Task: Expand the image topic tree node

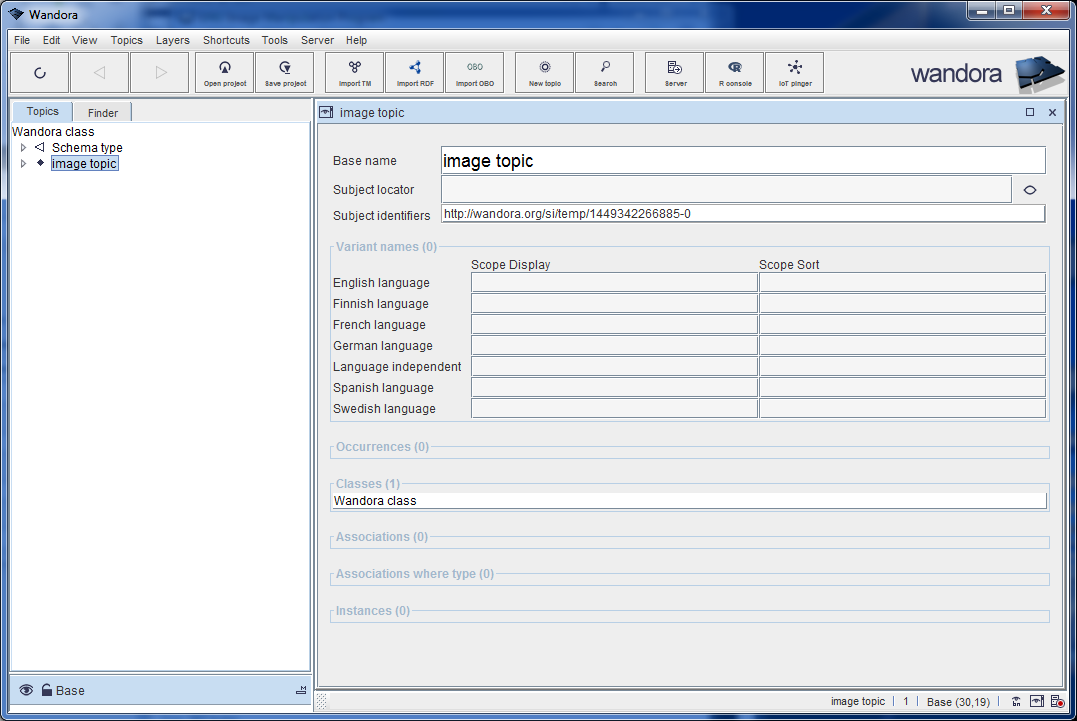Action: click(23, 163)
